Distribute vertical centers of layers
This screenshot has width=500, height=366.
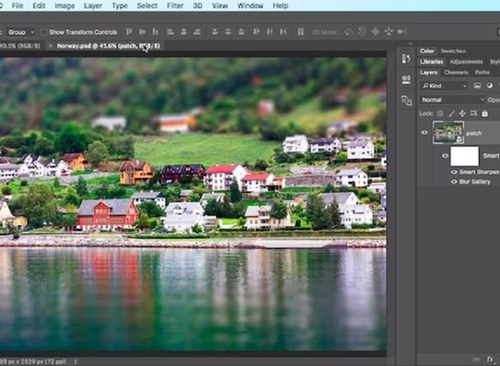[x=228, y=32]
